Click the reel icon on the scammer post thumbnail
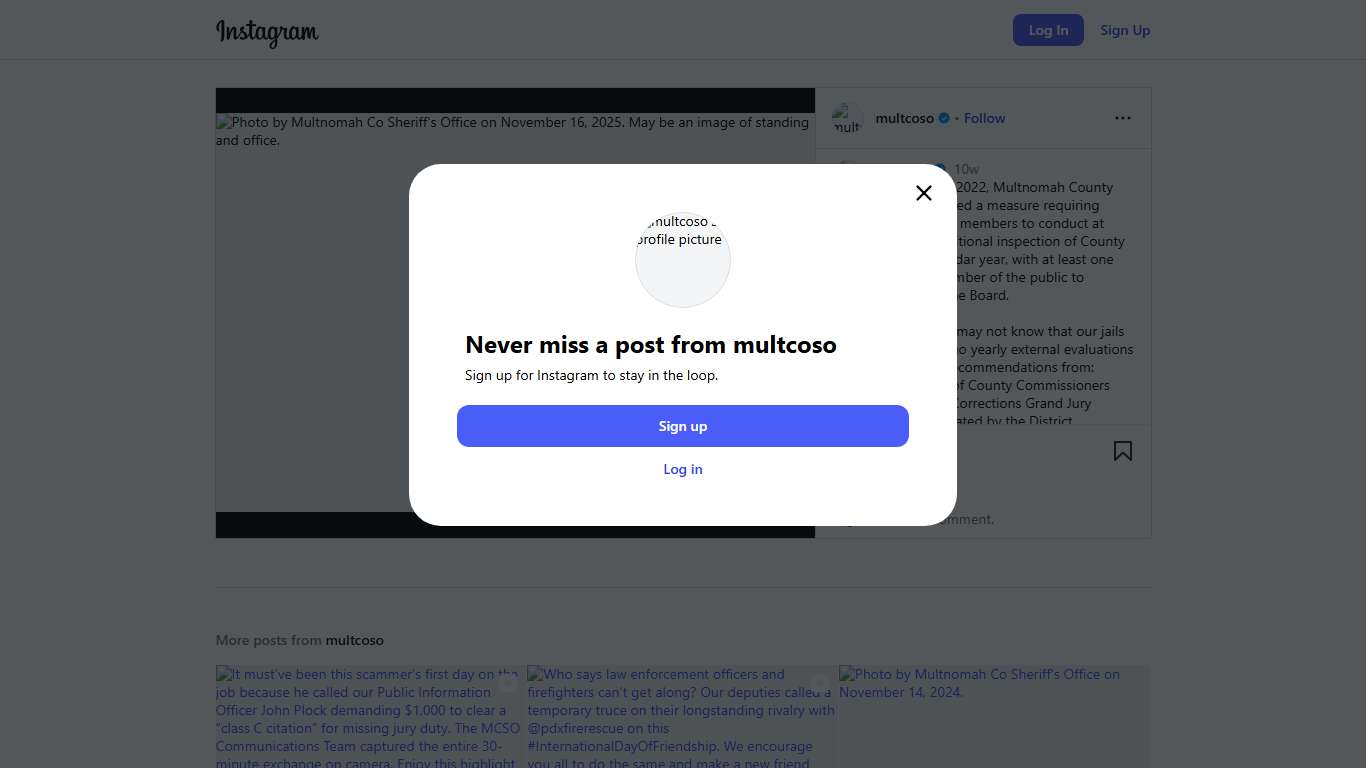 coord(508,685)
